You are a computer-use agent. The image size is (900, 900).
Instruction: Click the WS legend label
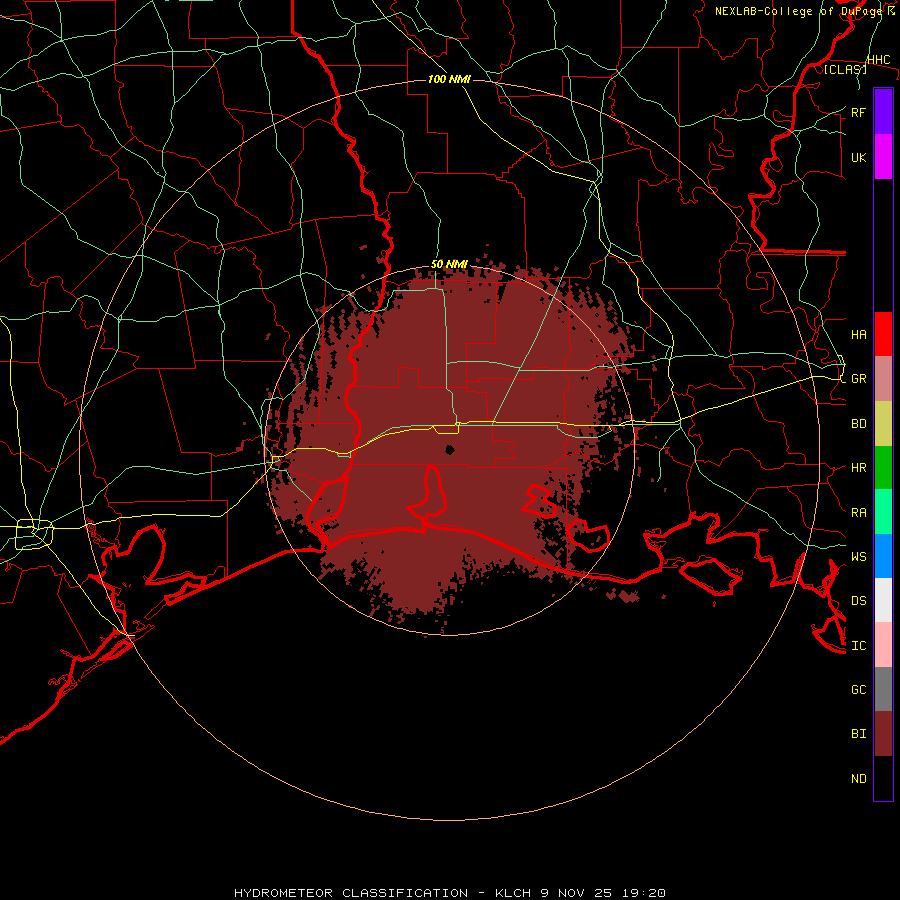click(859, 557)
